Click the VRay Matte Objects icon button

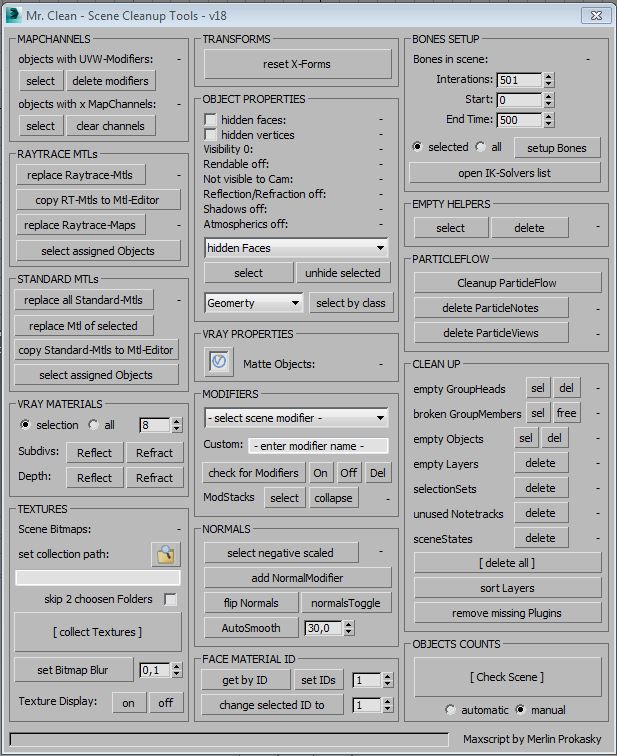(x=219, y=363)
